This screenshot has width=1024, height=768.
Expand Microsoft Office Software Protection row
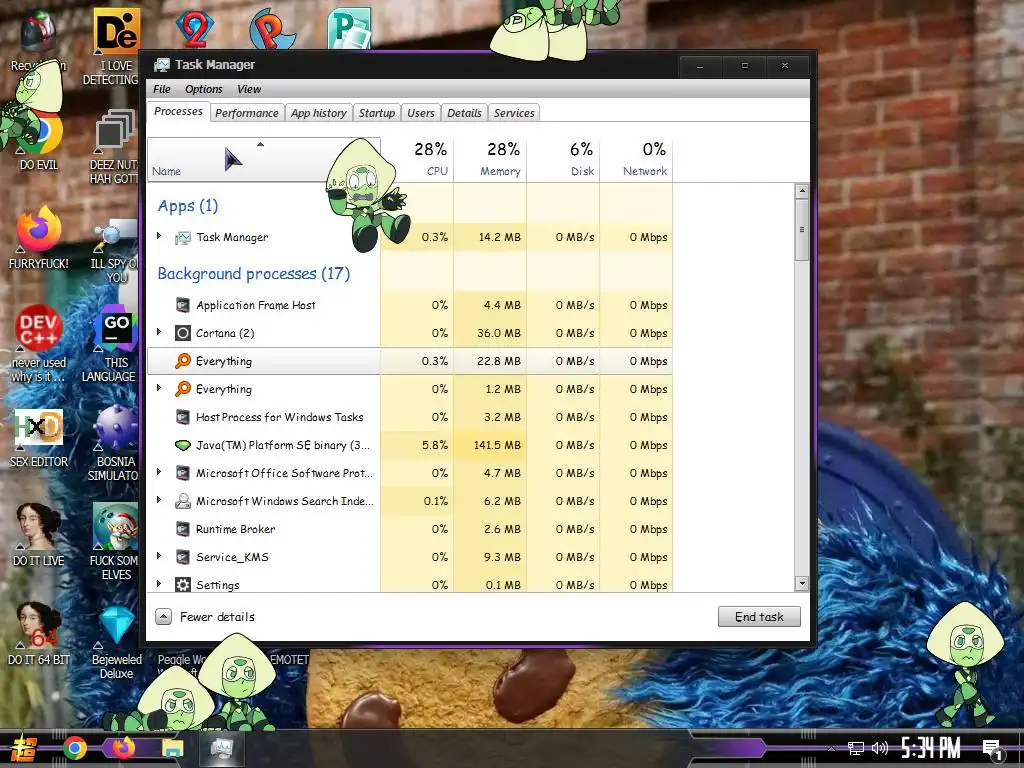coord(159,472)
